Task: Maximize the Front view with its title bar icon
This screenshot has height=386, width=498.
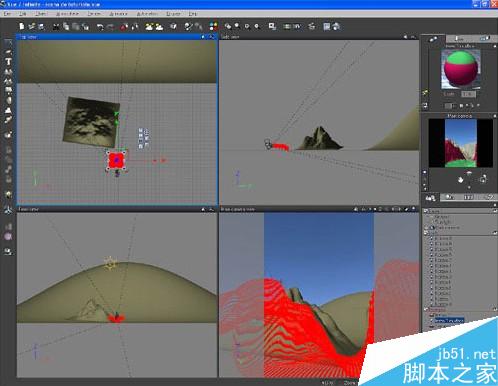Action: click(x=212, y=209)
